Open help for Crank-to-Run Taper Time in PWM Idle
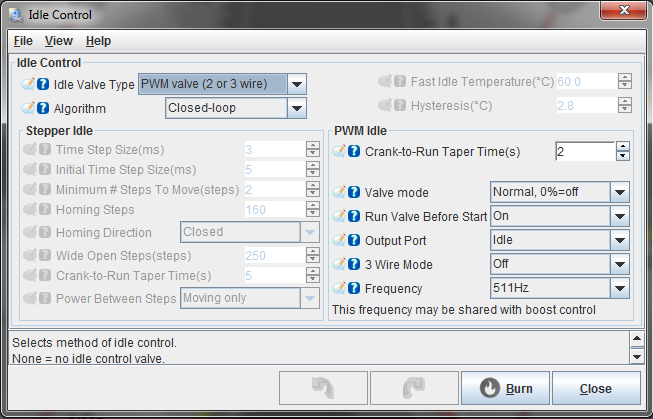This screenshot has height=419, width=653. pyautogui.click(x=354, y=151)
